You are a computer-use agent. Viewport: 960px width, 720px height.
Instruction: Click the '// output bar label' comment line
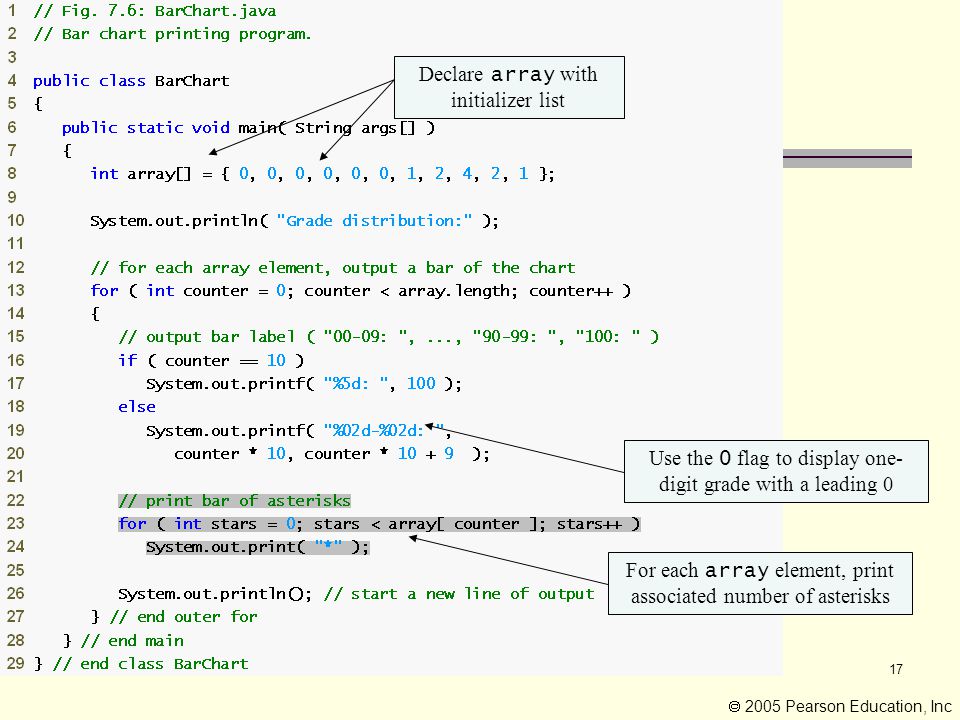click(x=388, y=337)
